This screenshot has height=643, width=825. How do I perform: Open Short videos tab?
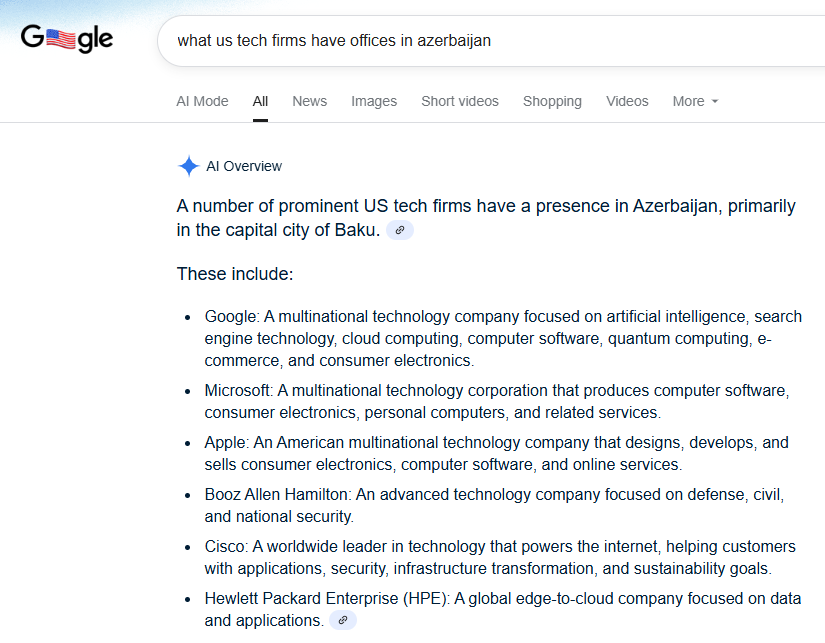tap(460, 101)
